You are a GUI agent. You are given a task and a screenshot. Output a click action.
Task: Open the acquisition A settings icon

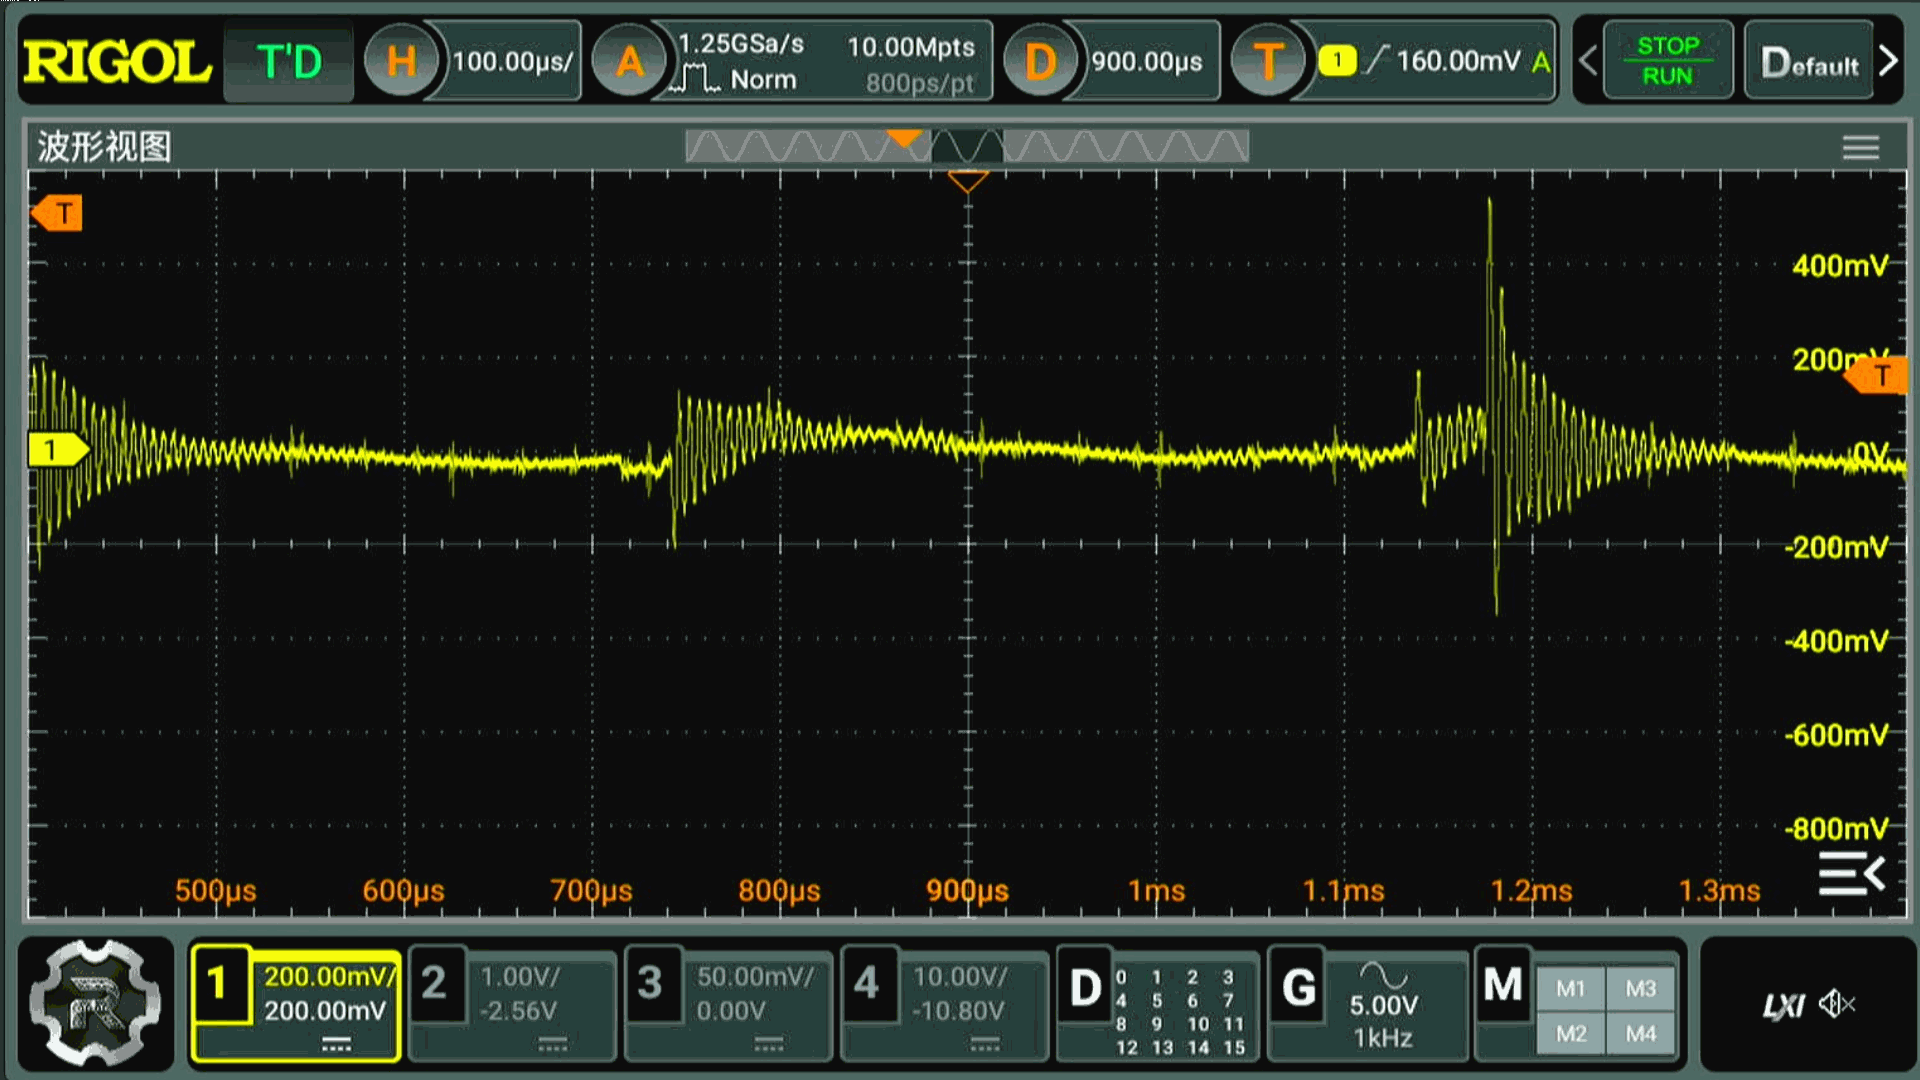pos(629,62)
